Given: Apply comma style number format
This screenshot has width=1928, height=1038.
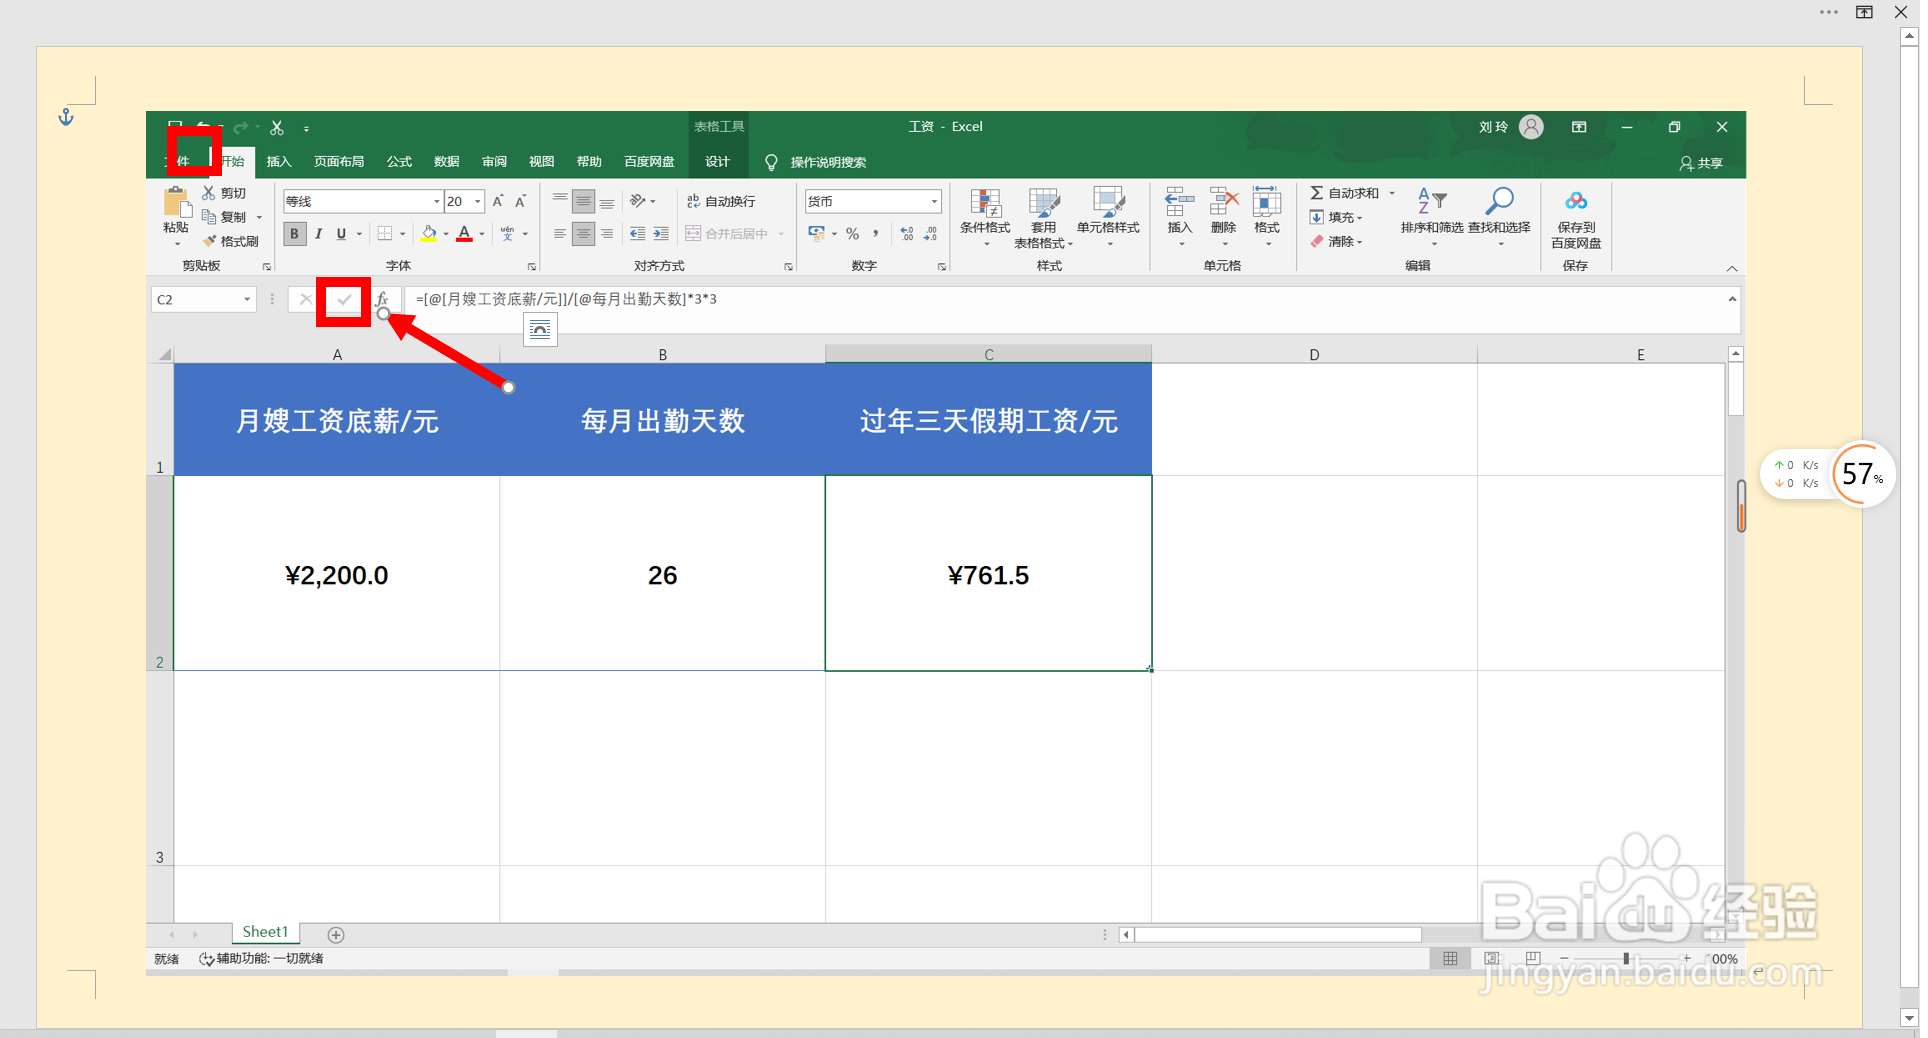Looking at the screenshot, I should (876, 234).
